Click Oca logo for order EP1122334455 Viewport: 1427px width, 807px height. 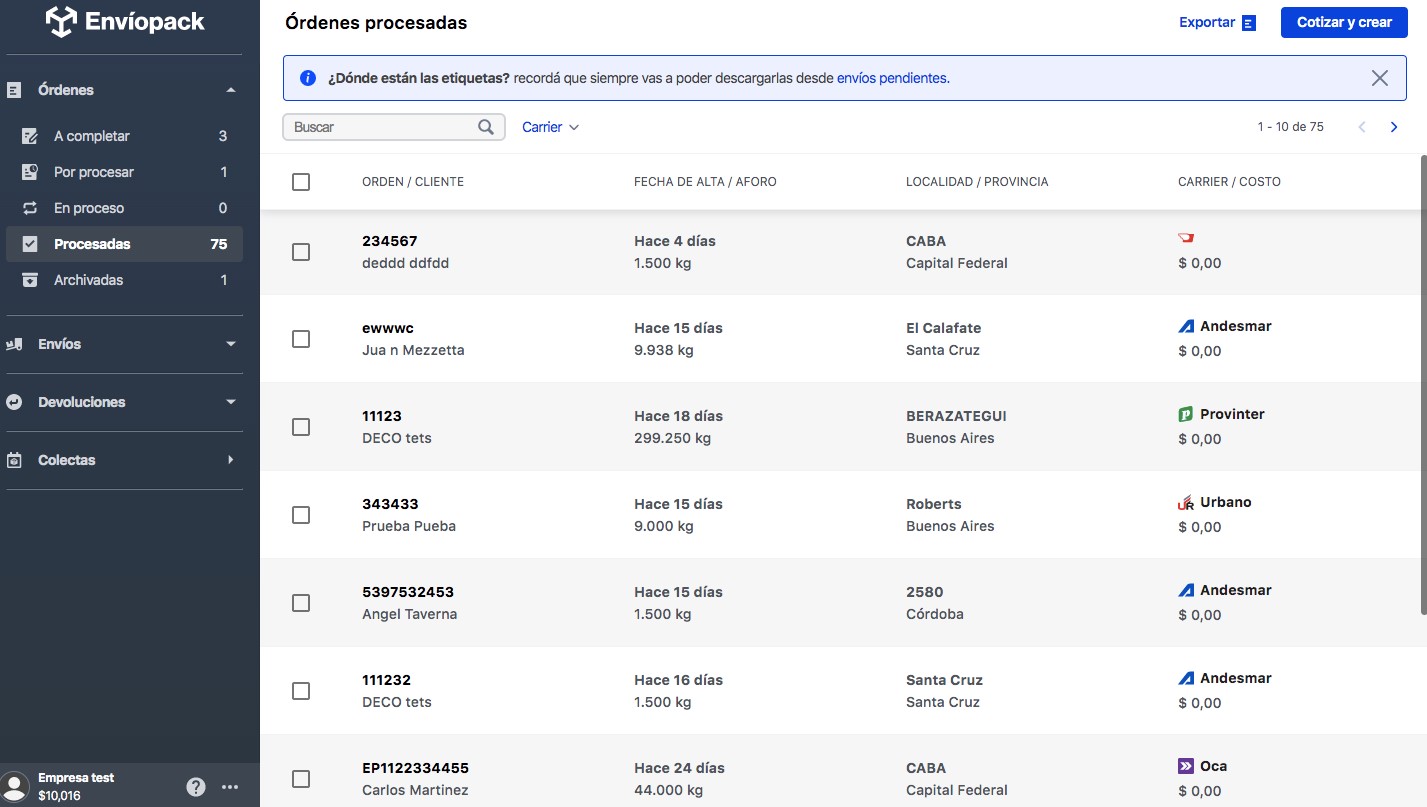[x=1187, y=766]
